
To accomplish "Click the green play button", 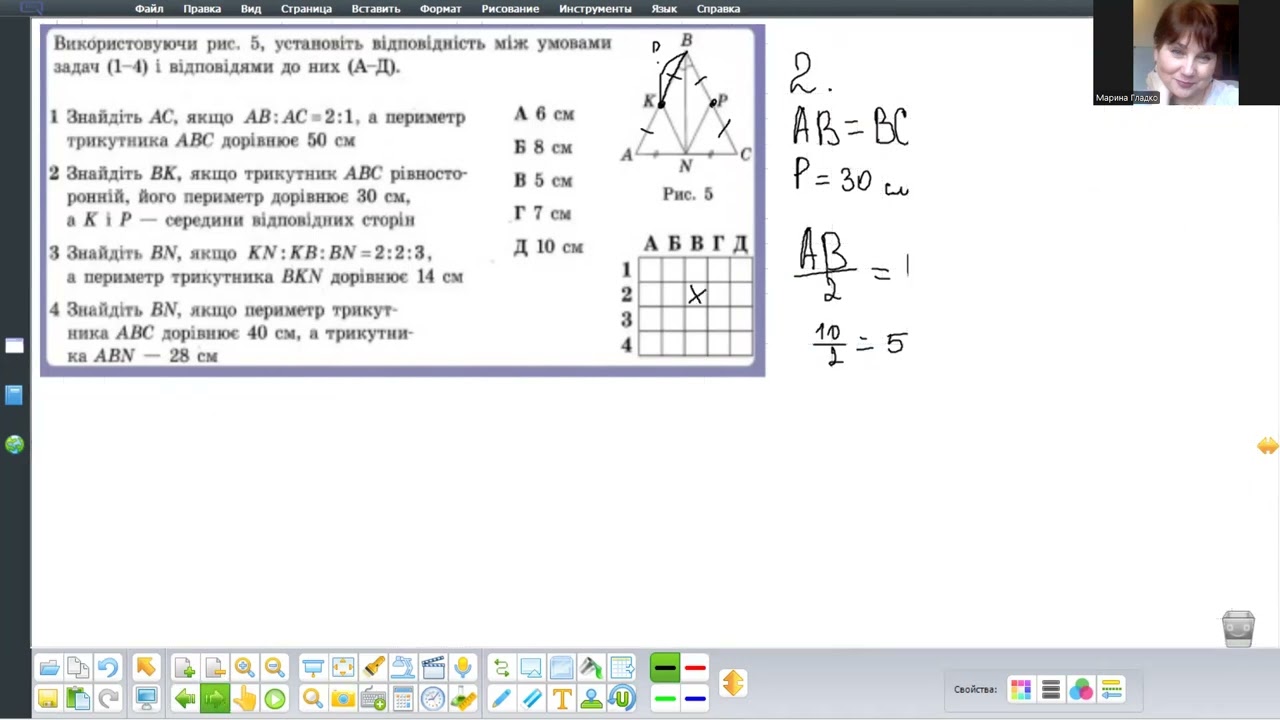I will pos(274,699).
